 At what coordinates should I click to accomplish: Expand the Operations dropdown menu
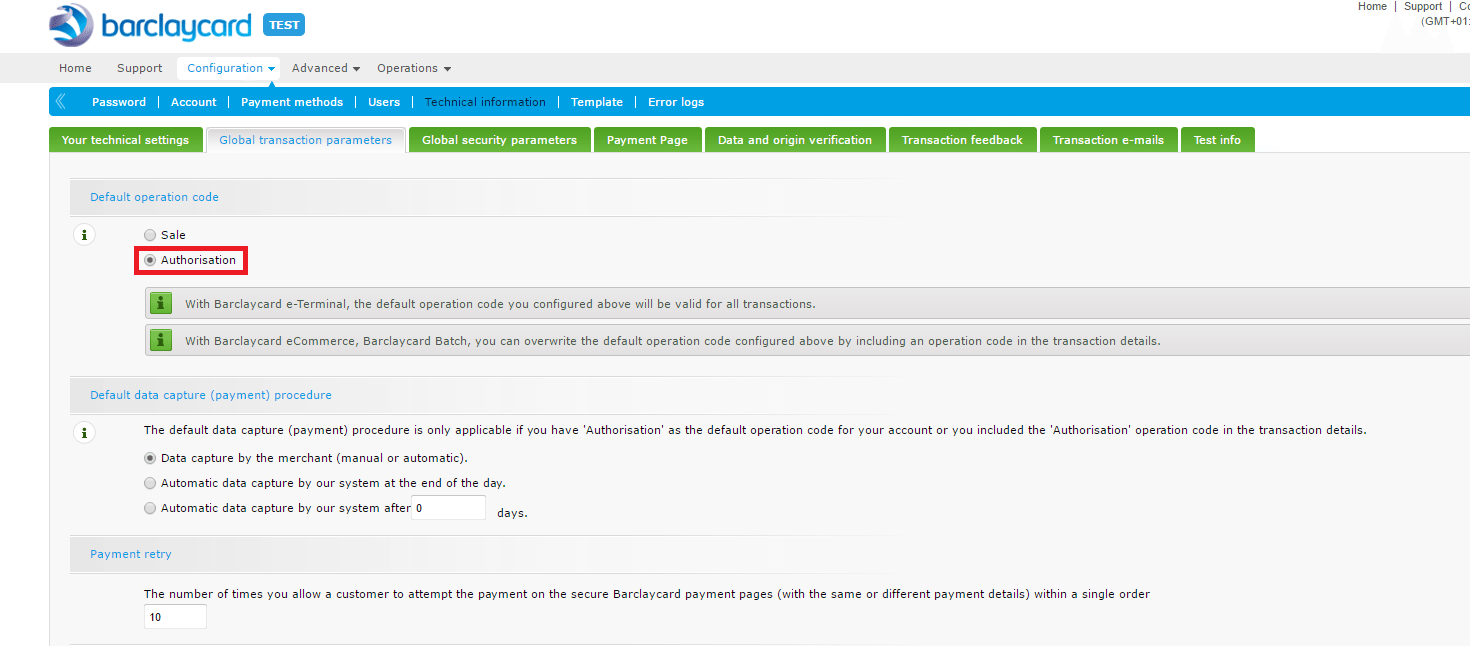tap(414, 68)
